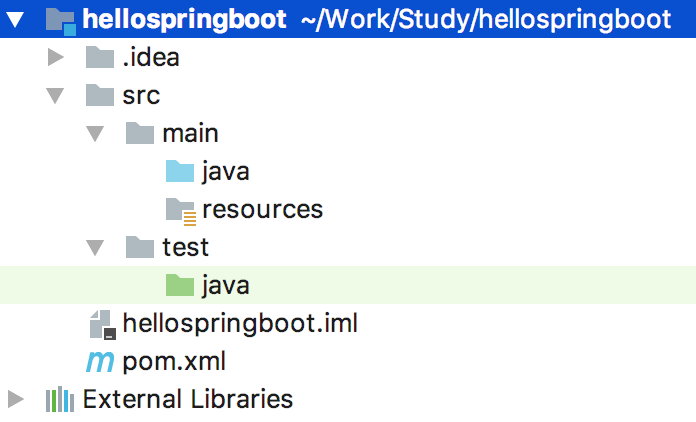Click the resources folder icon
This screenshot has width=696, height=422.
(x=180, y=209)
